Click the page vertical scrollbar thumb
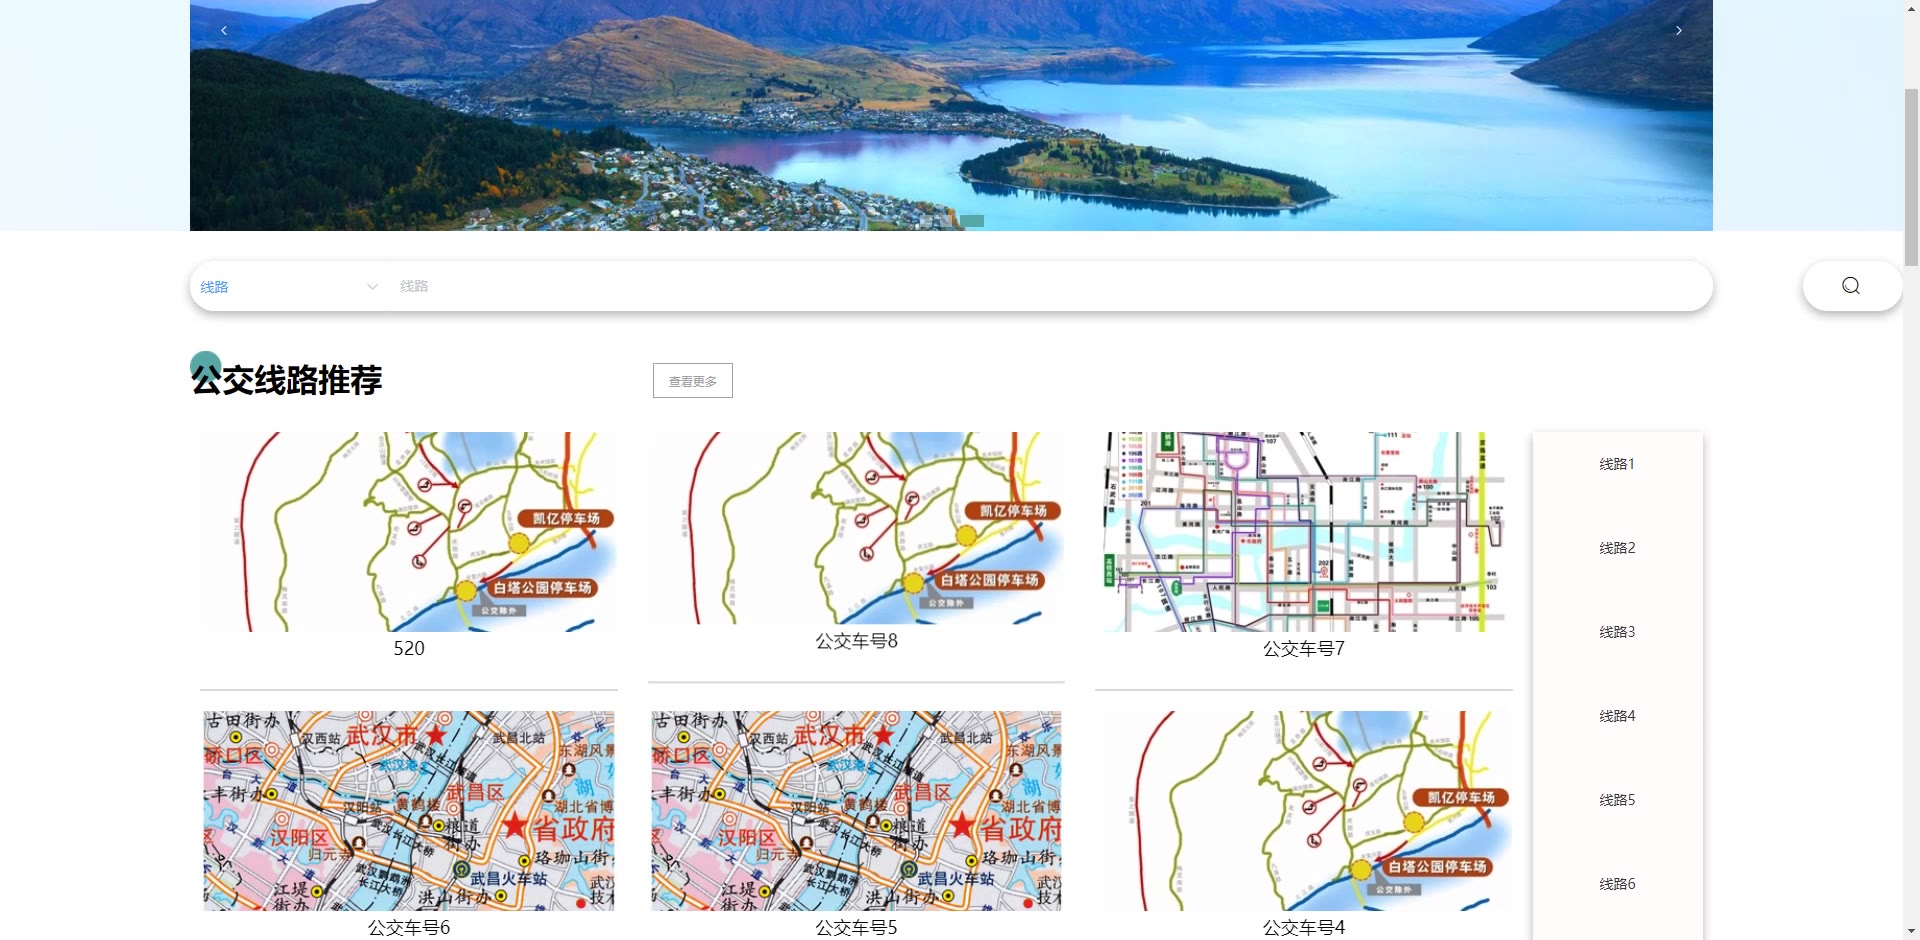 coord(1911,177)
